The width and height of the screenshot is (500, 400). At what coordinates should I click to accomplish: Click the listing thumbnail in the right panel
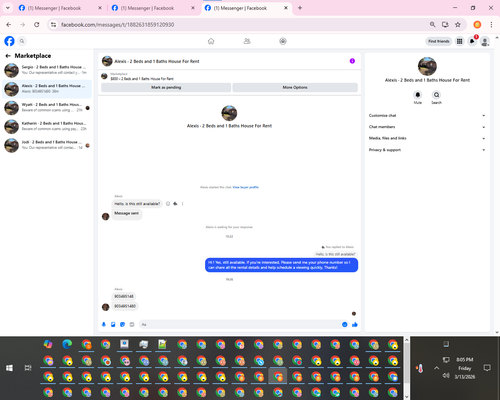tap(427, 66)
